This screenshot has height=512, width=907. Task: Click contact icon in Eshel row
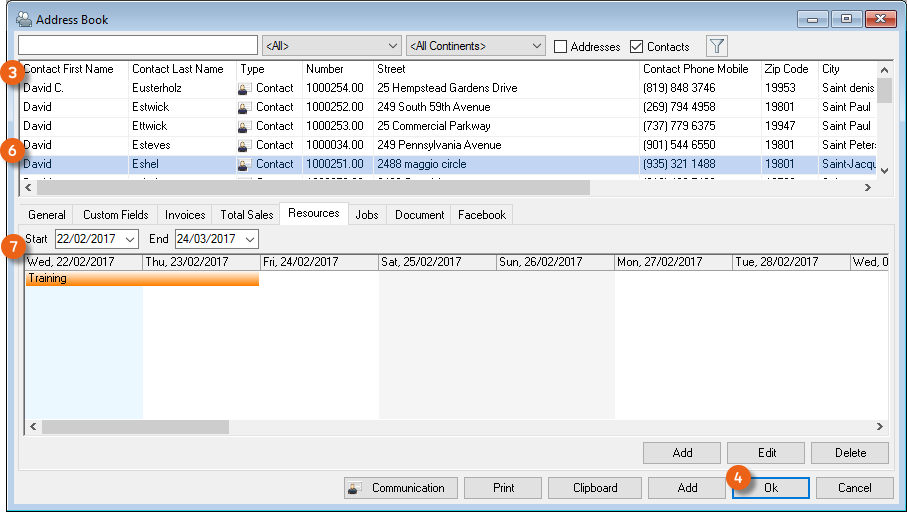(244, 164)
